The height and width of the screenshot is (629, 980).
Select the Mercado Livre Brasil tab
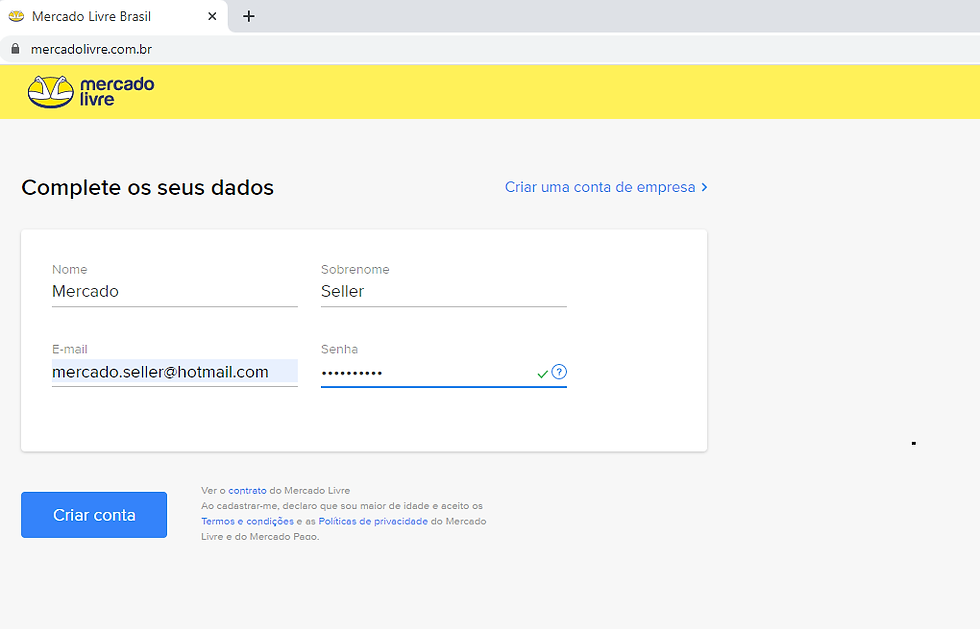point(114,16)
